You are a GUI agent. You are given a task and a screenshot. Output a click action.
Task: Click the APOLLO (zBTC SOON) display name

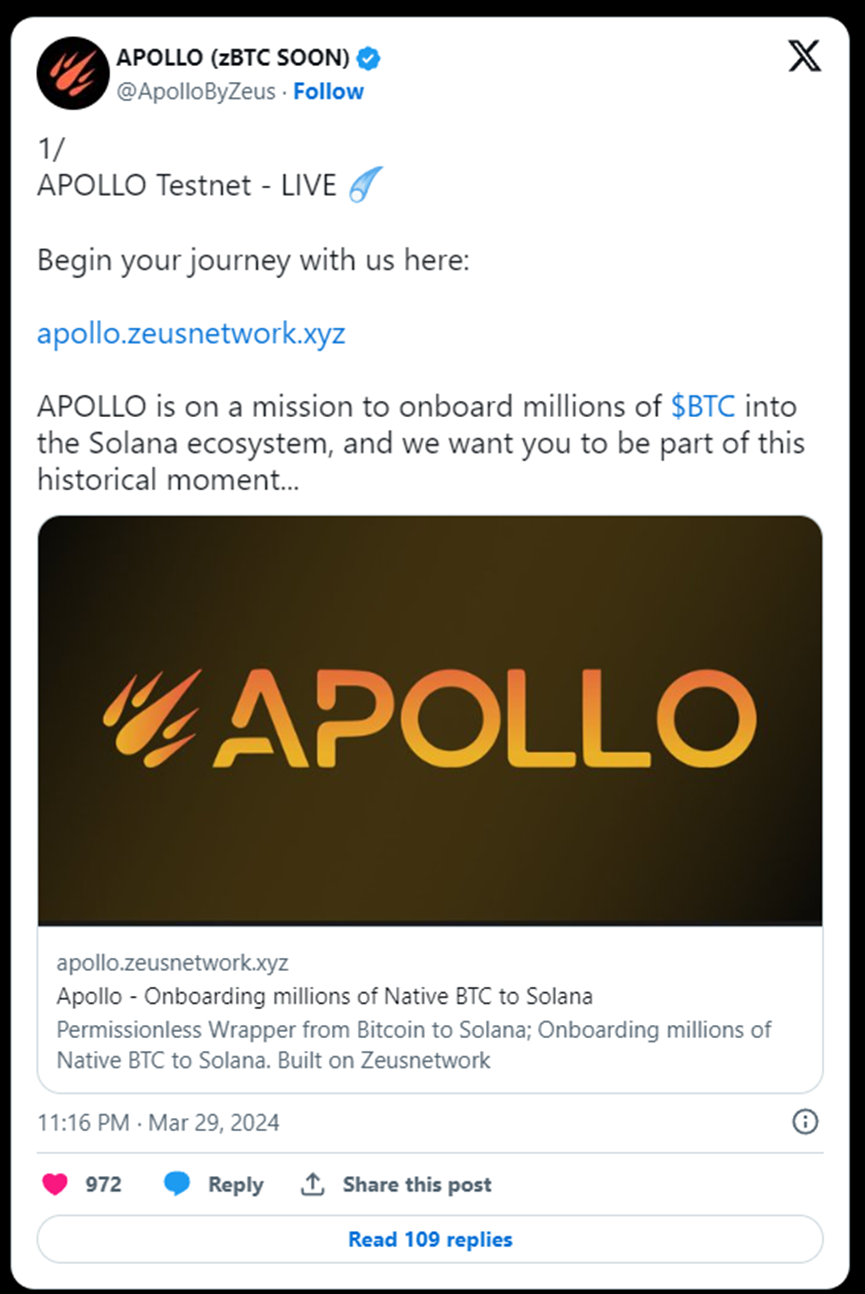click(233, 58)
